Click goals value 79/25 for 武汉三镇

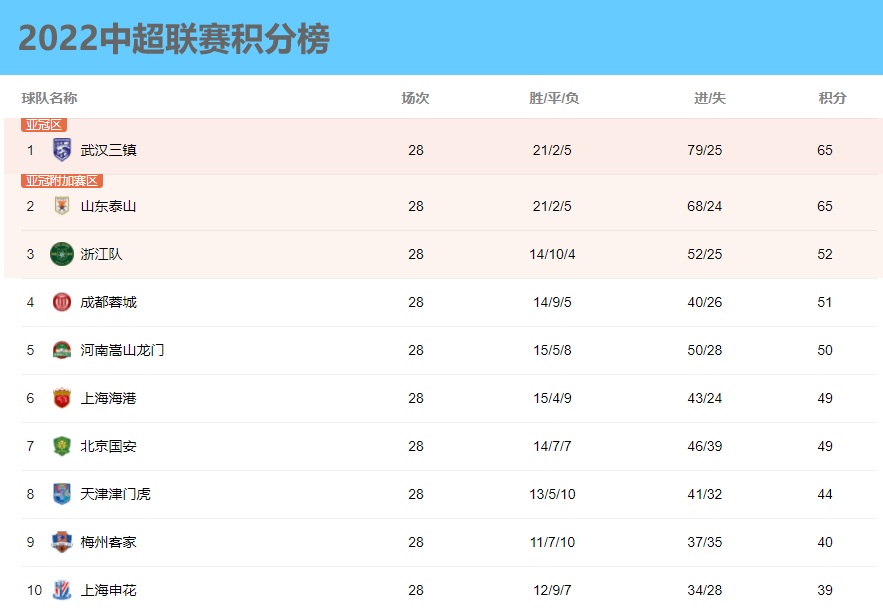(x=704, y=150)
